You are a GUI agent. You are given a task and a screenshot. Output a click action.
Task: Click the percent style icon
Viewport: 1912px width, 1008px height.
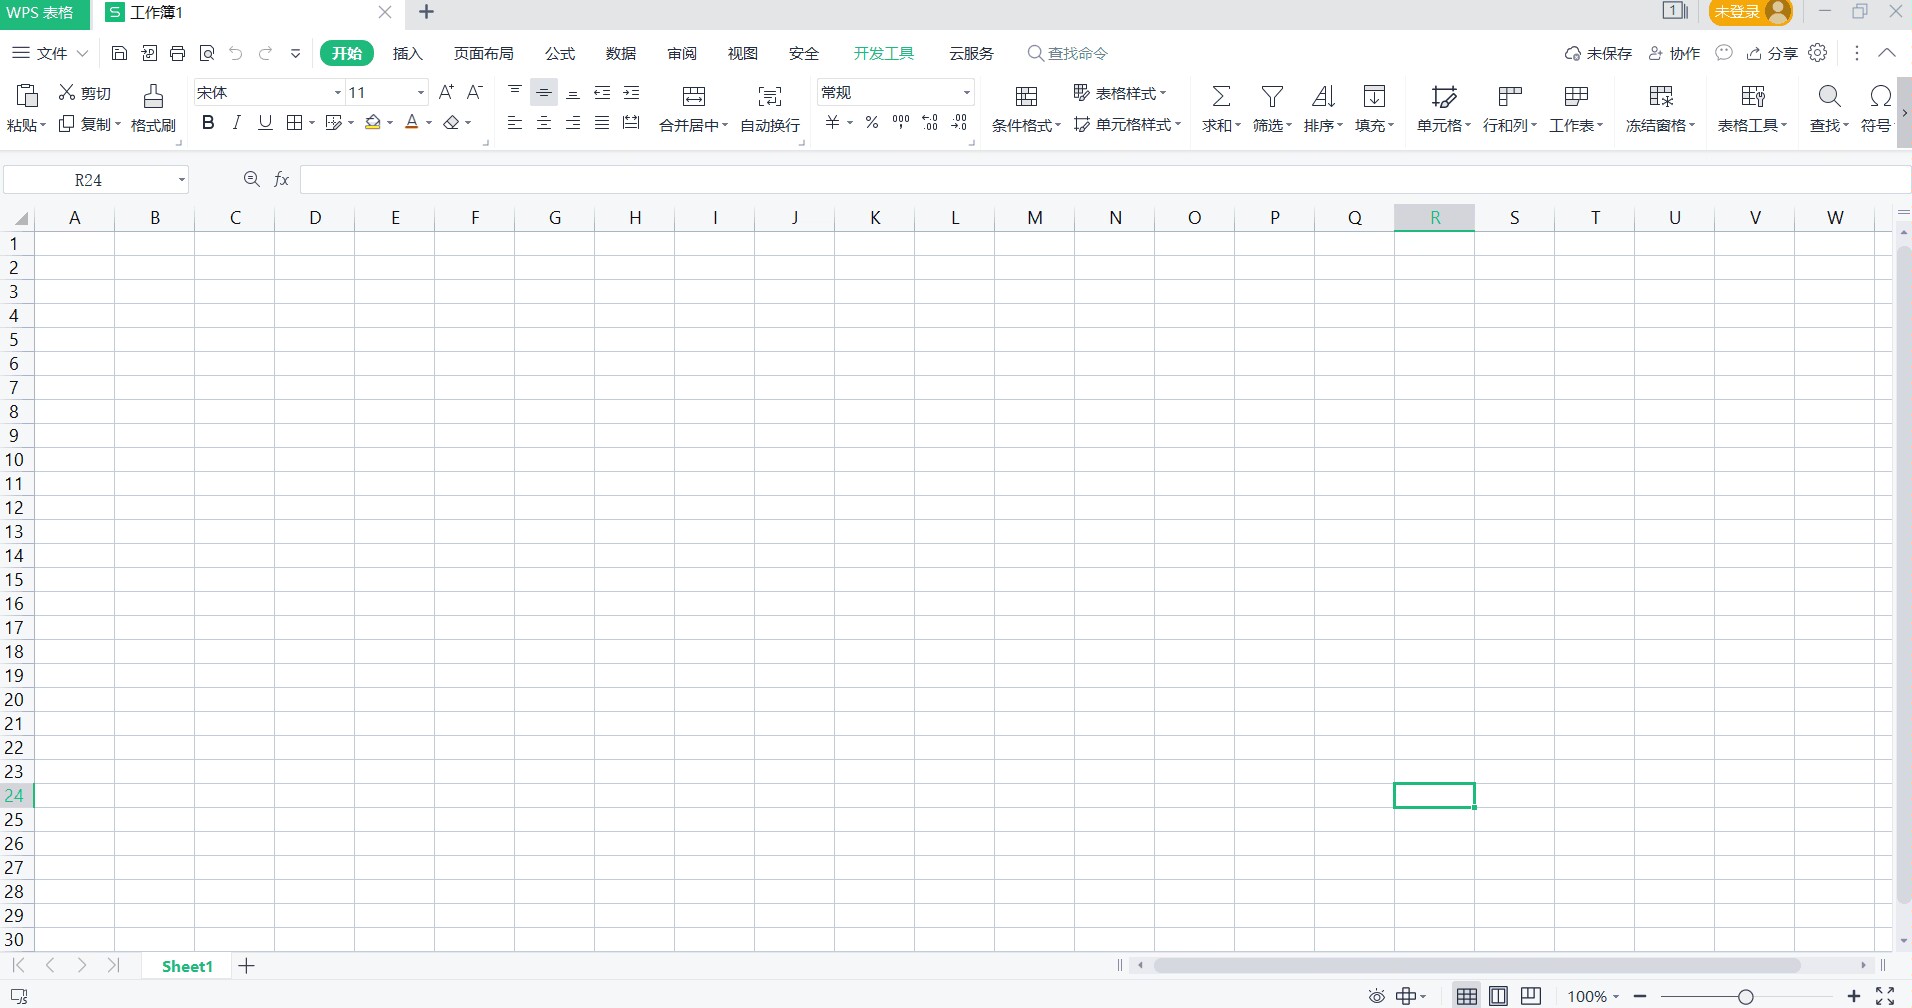[x=872, y=122]
